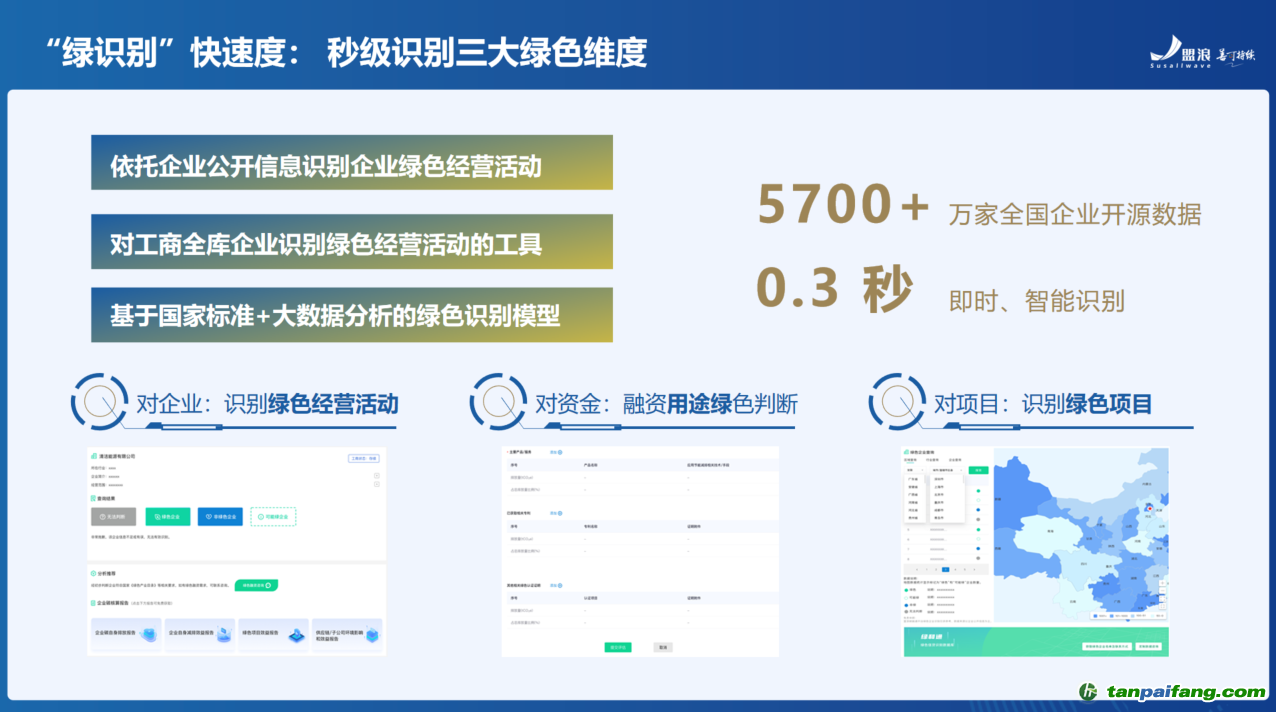Click the green submit button below the tables
1276x712 pixels.
click(x=618, y=647)
